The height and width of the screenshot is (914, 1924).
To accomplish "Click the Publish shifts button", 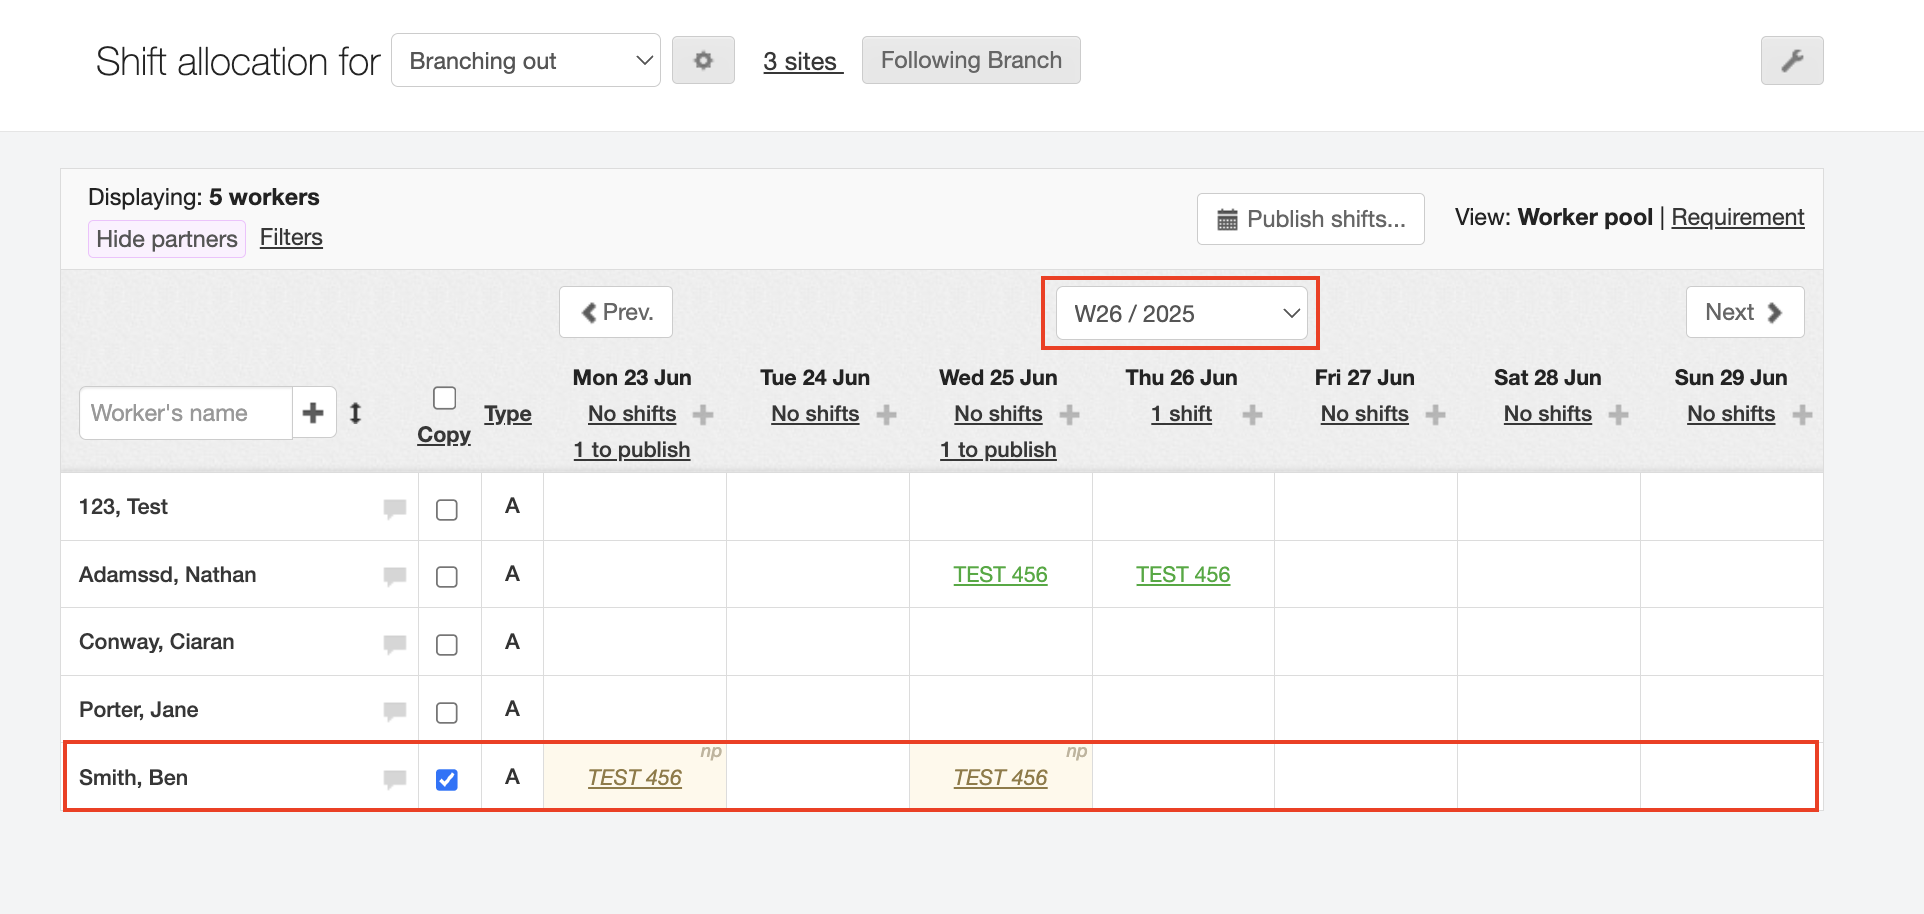I will click(1310, 219).
